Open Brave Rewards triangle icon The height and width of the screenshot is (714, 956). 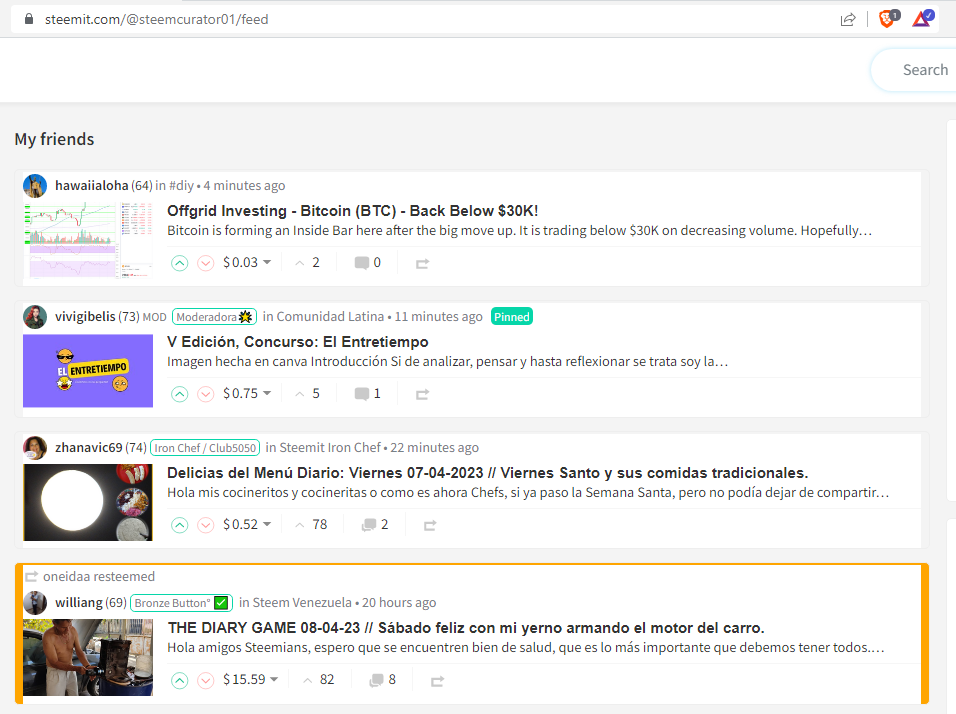point(922,19)
